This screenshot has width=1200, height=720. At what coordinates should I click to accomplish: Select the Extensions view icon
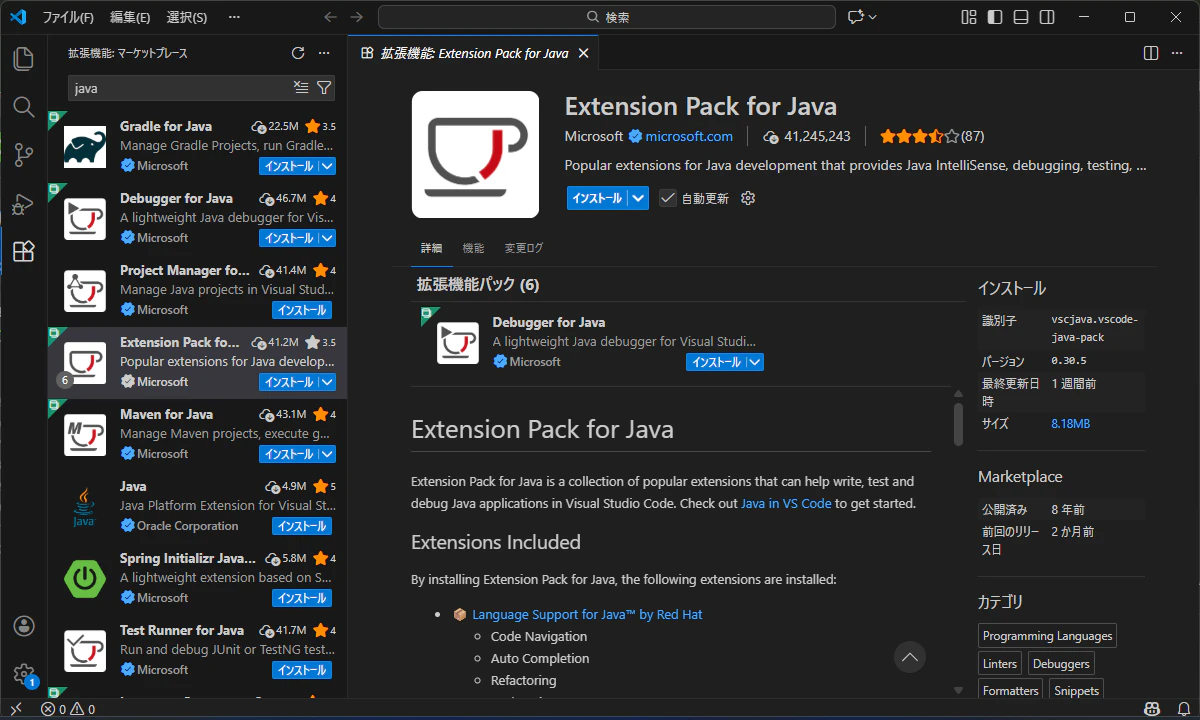click(23, 252)
